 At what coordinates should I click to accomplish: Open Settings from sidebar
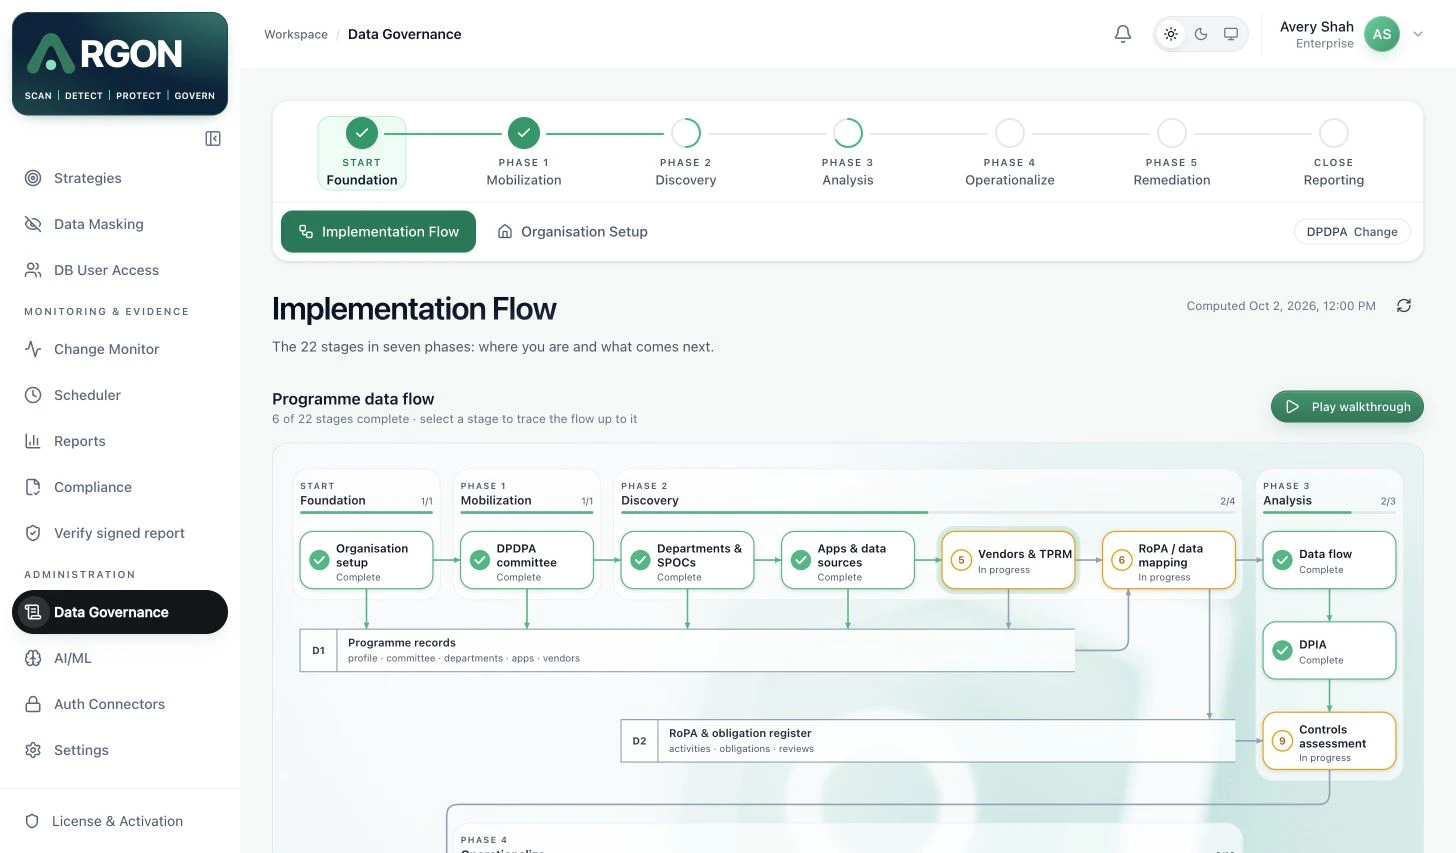coord(120,750)
